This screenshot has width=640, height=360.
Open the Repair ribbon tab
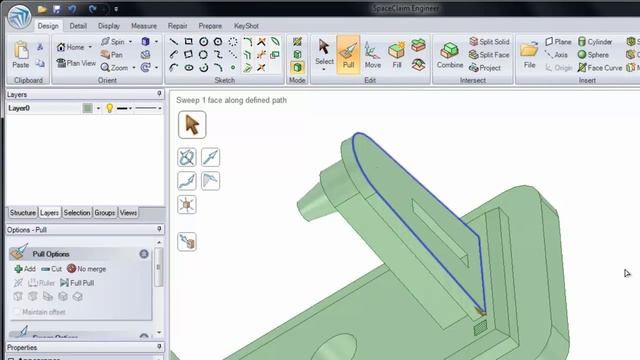coord(177,26)
